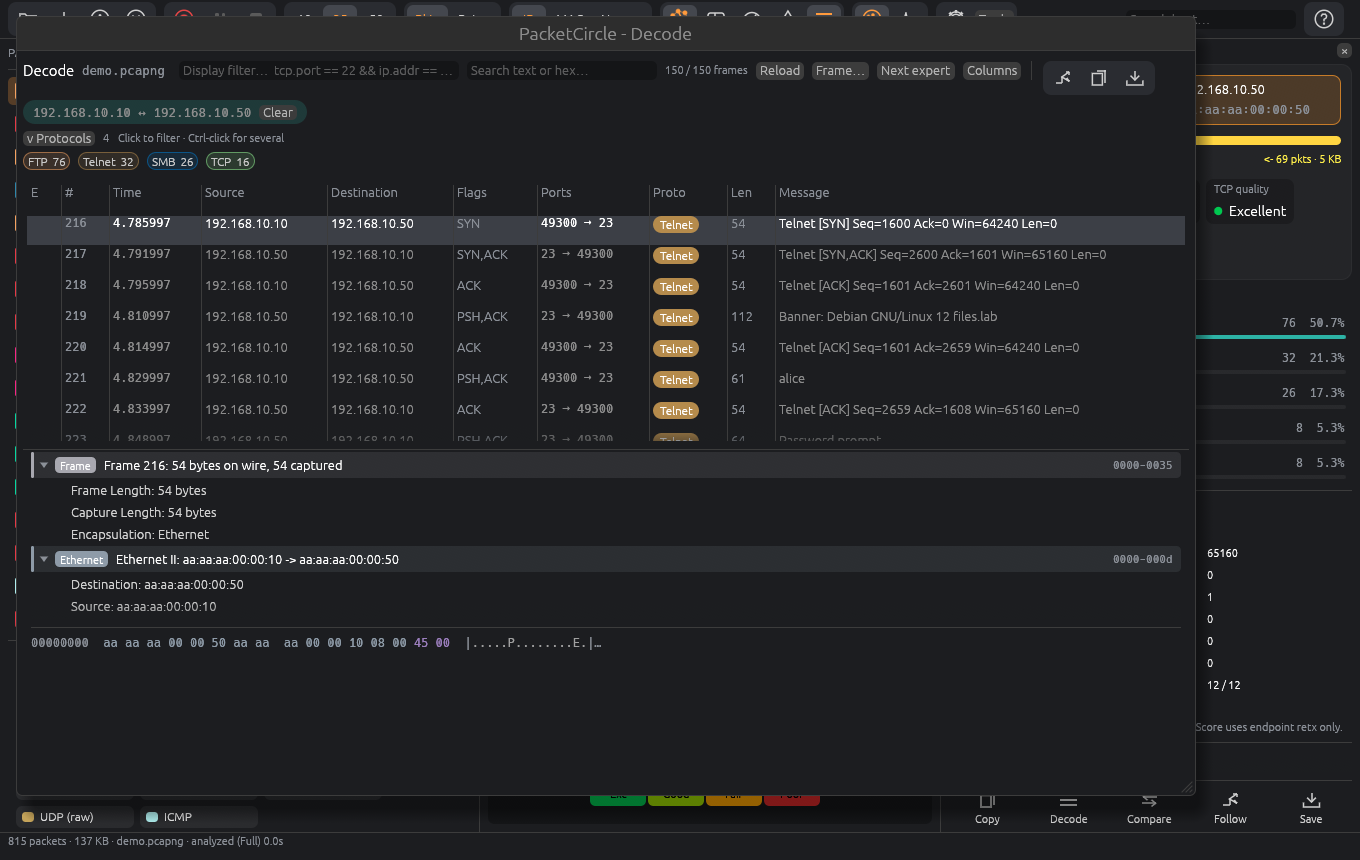
Task: Select packet row 219 with Debian banner
Action: pos(606,317)
